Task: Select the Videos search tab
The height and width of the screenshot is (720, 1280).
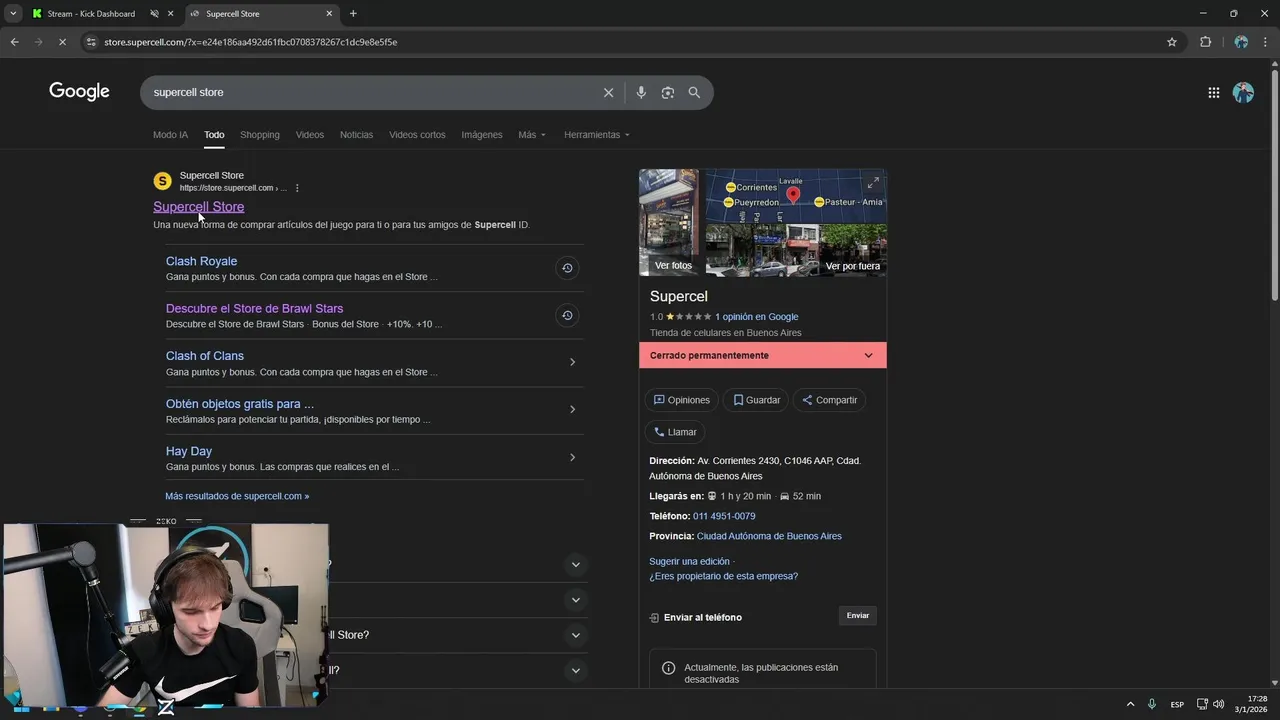Action: pos(310,135)
